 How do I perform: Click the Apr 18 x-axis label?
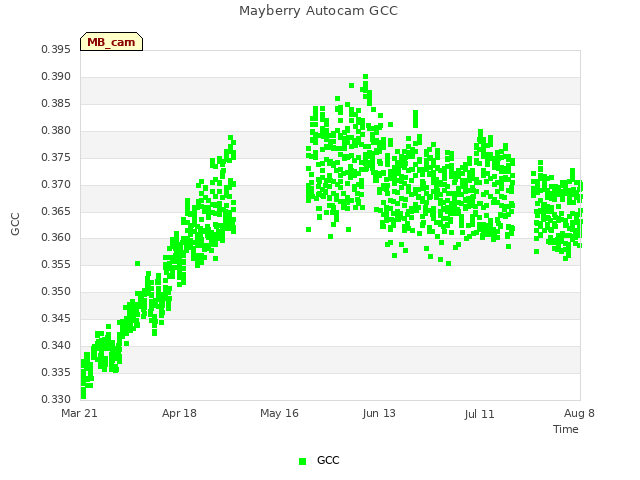pos(179,413)
